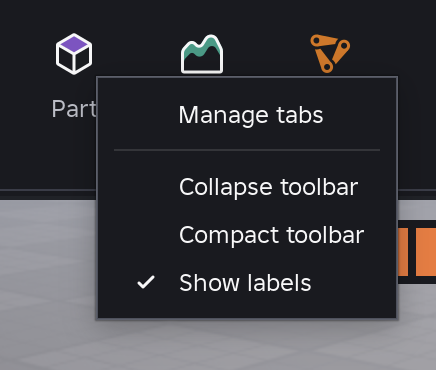This screenshot has height=370, width=436.
Task: Select the purple cube Part icon
Action: pyautogui.click(x=74, y=54)
